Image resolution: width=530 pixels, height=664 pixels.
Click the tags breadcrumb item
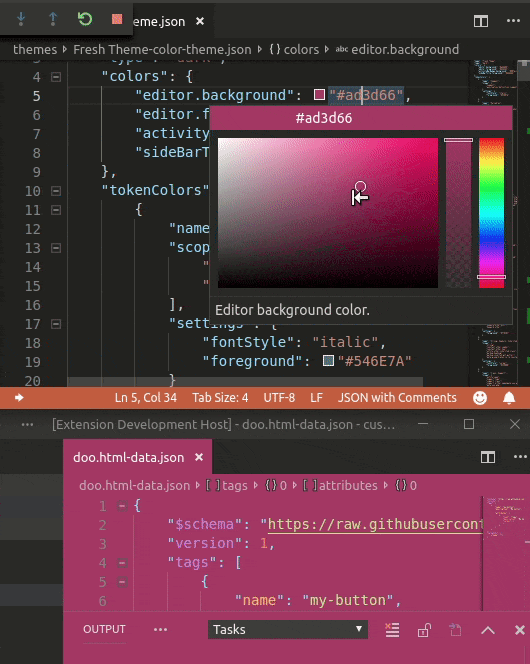click(x=226, y=485)
